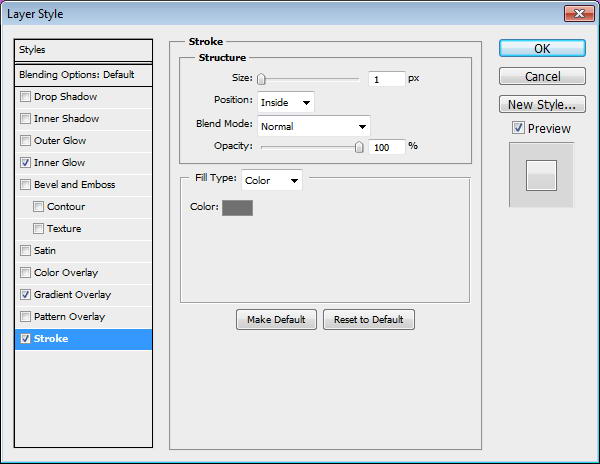Open the Fill Type dropdown
This screenshot has height=464, width=600.
click(272, 180)
